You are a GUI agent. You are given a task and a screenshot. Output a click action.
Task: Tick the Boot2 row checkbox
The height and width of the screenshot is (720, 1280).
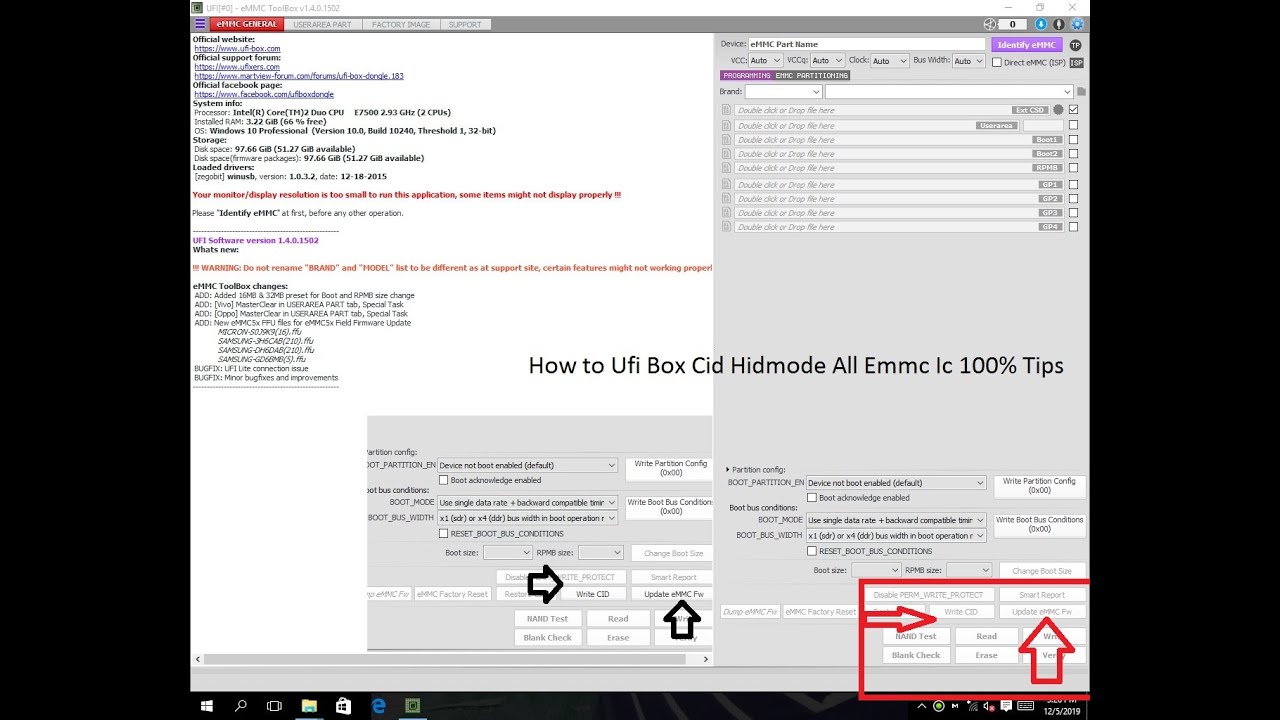[x=1073, y=154]
